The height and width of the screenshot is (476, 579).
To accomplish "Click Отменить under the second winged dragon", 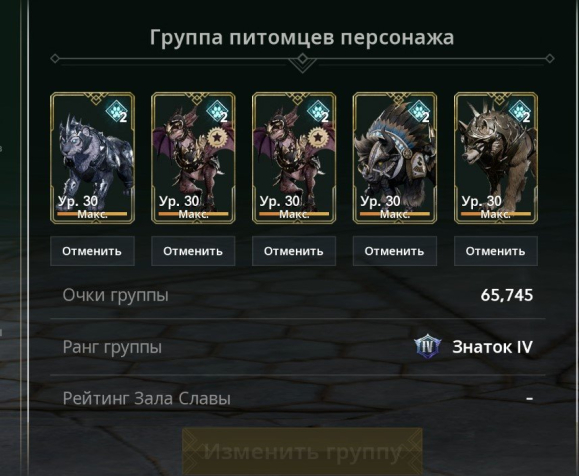I will (193, 251).
